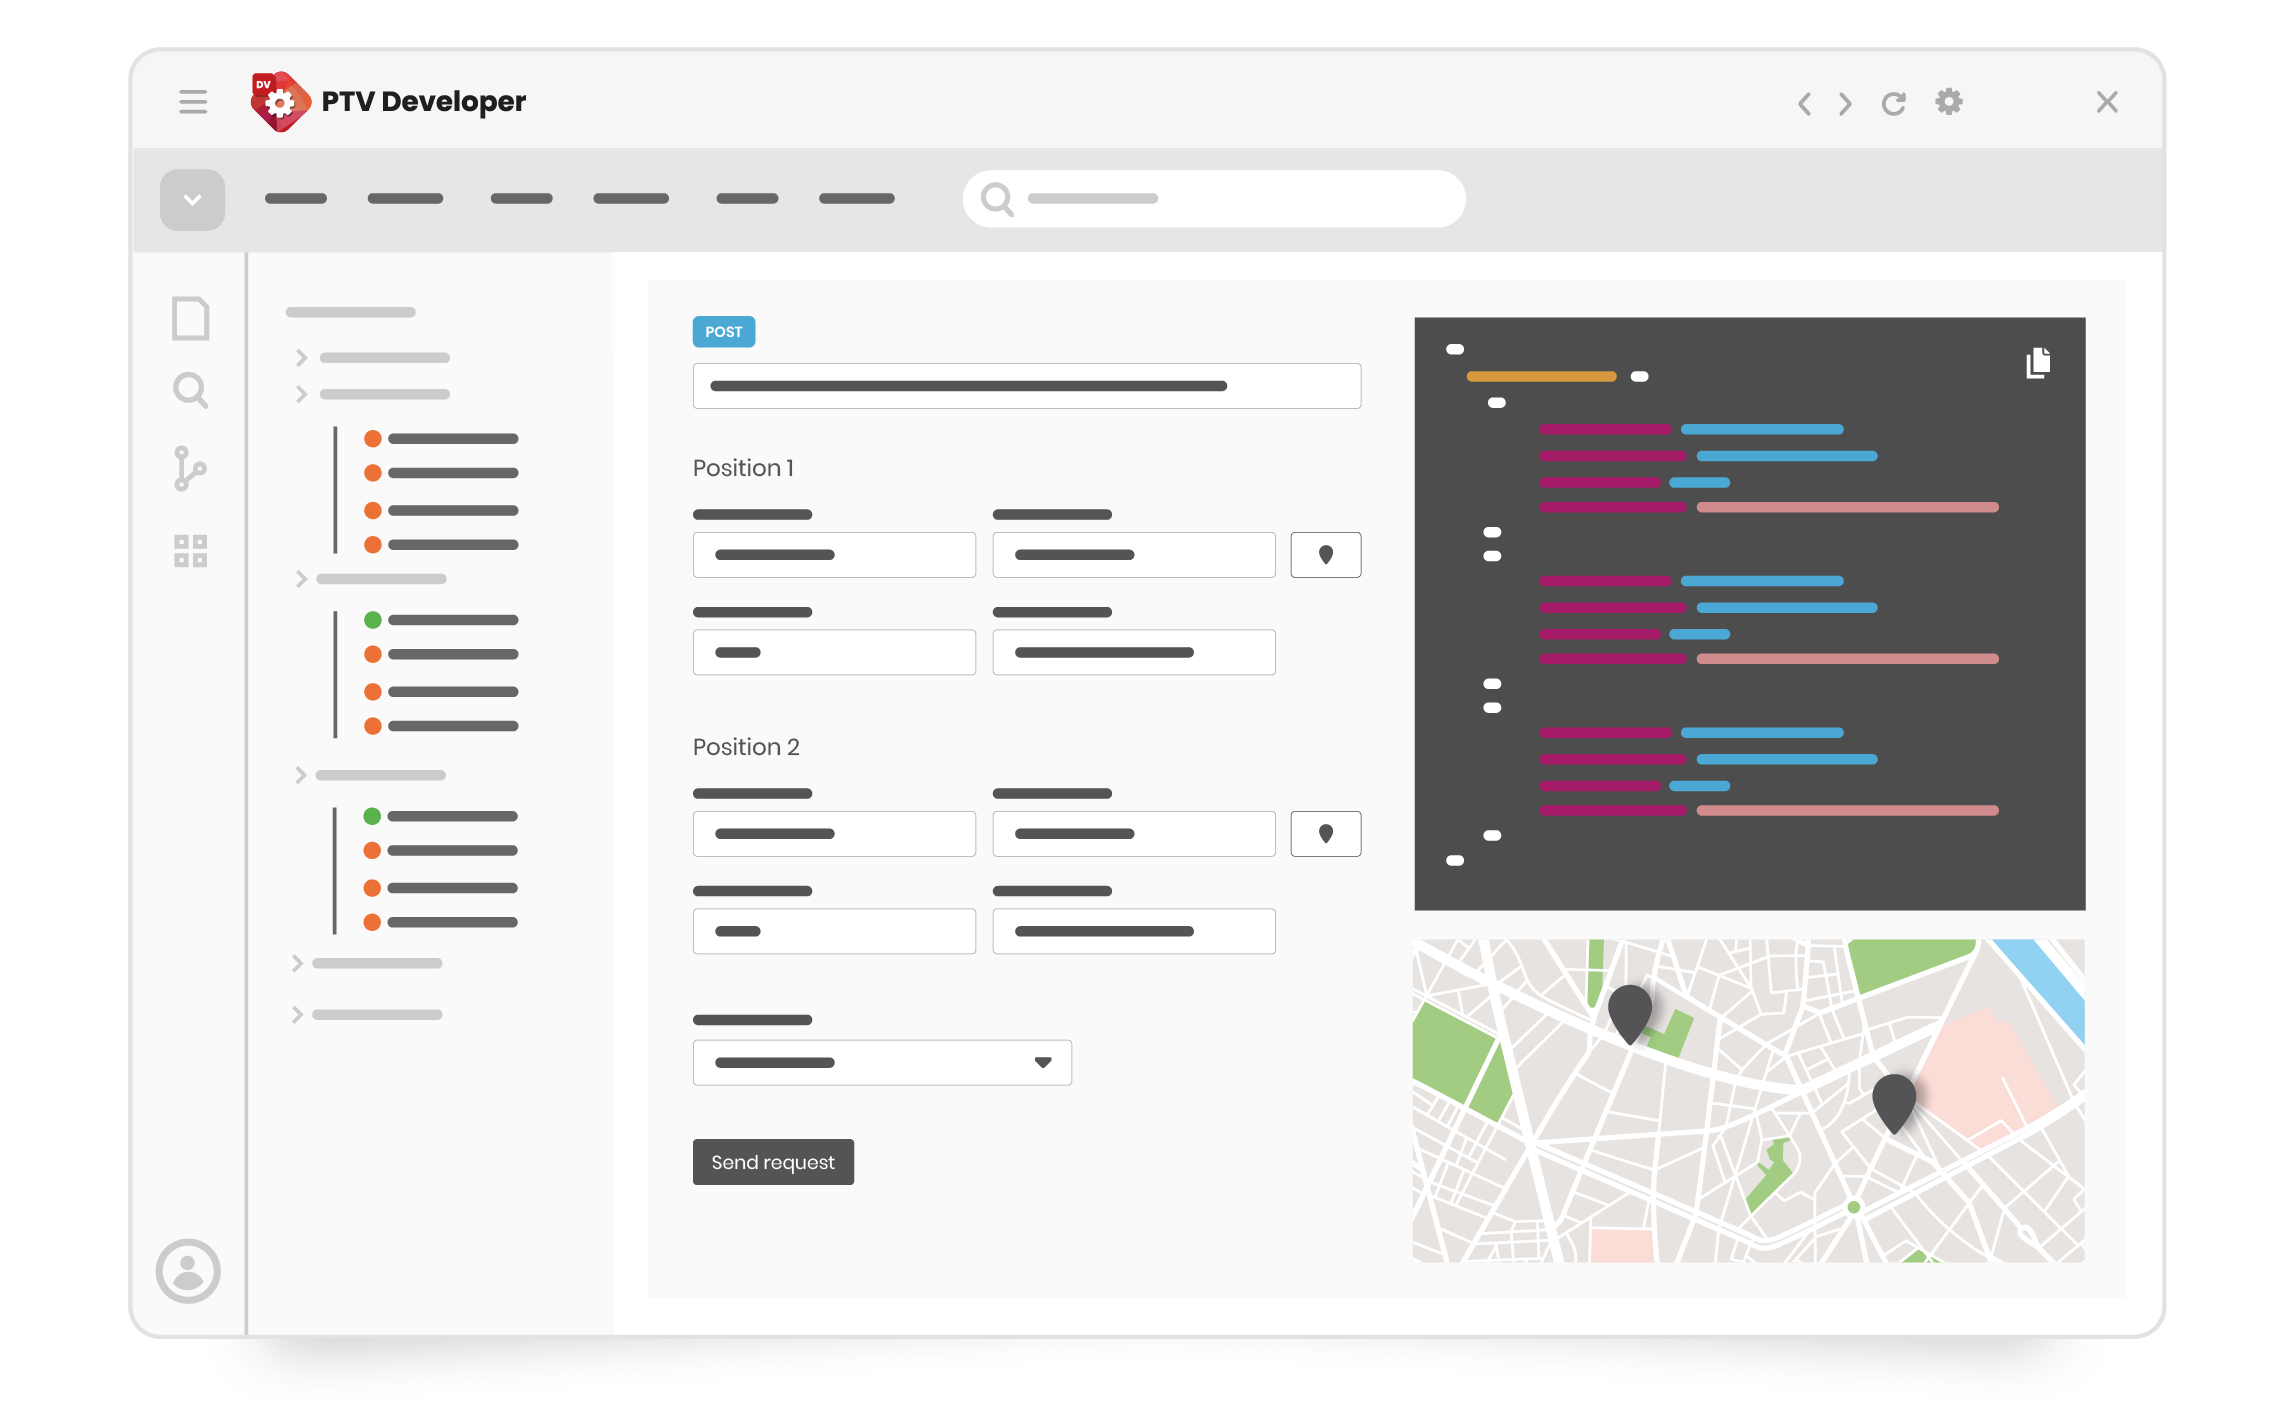Open the combo box above Send request
The width and height of the screenshot is (2292, 1417).
tap(882, 1062)
